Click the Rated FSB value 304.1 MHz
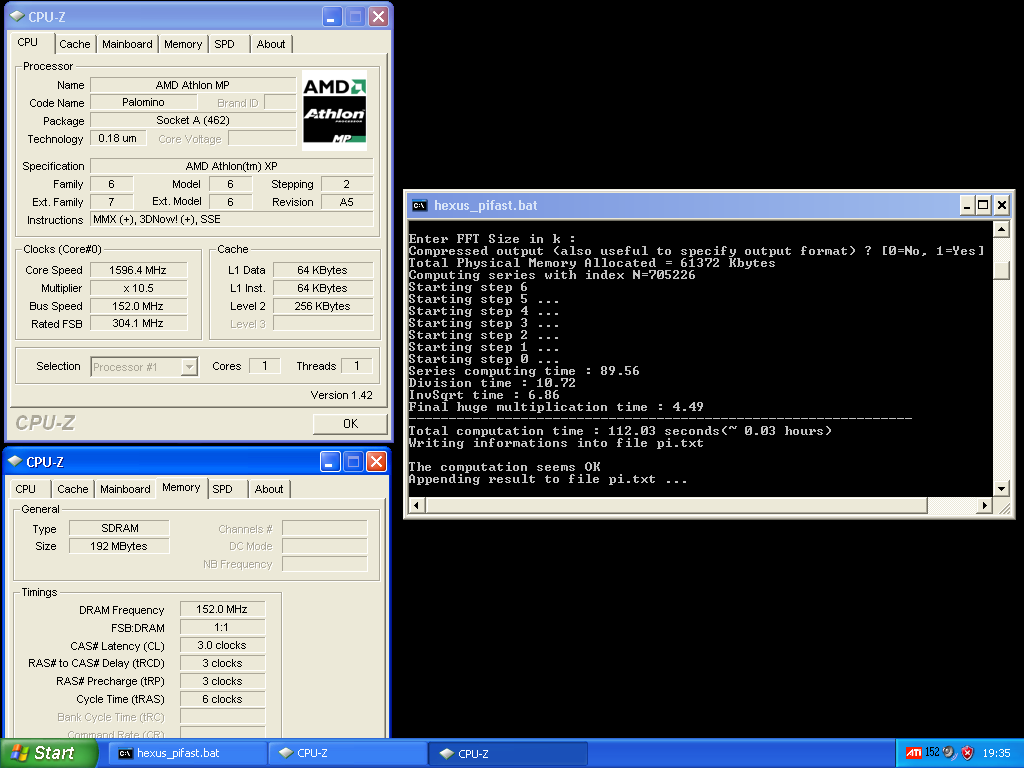1024x768 pixels. (138, 323)
